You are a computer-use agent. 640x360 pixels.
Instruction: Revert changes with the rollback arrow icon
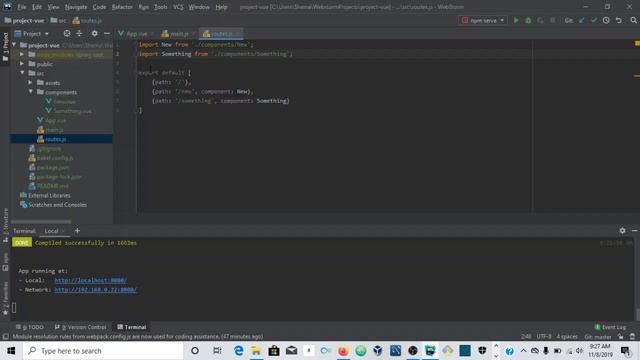pyautogui.click(x=619, y=20)
